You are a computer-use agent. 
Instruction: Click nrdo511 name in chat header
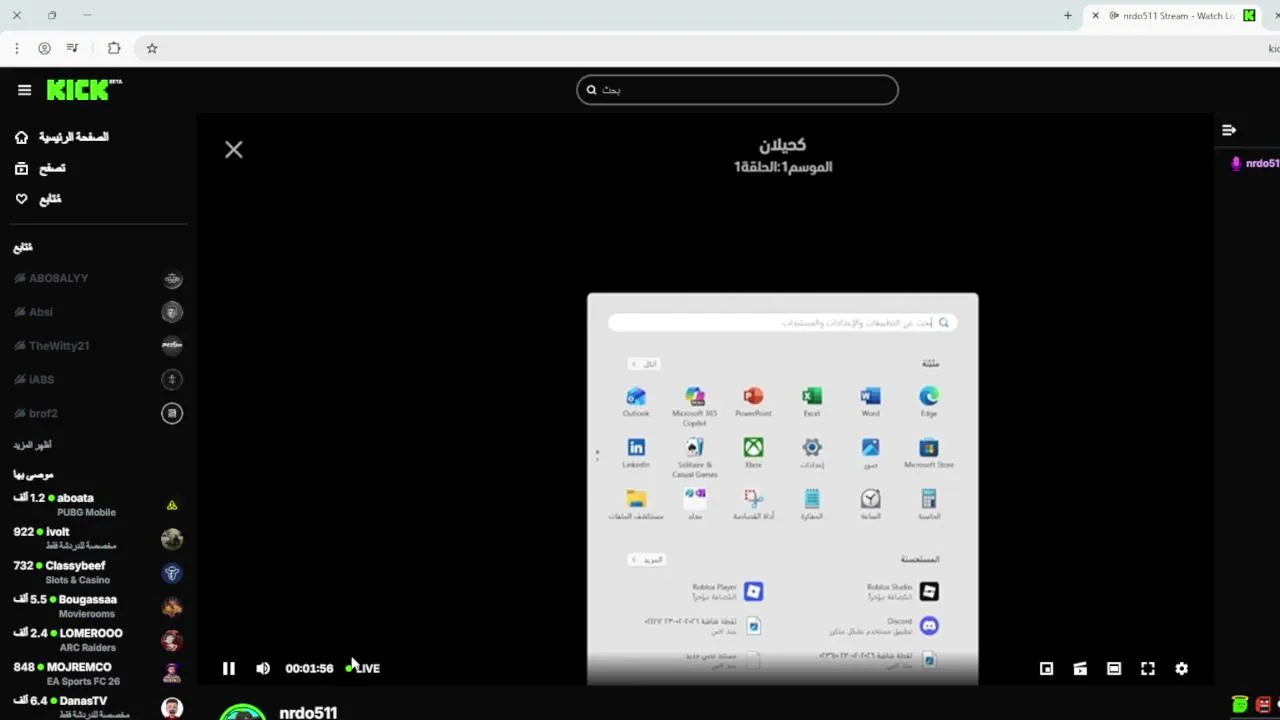1262,163
